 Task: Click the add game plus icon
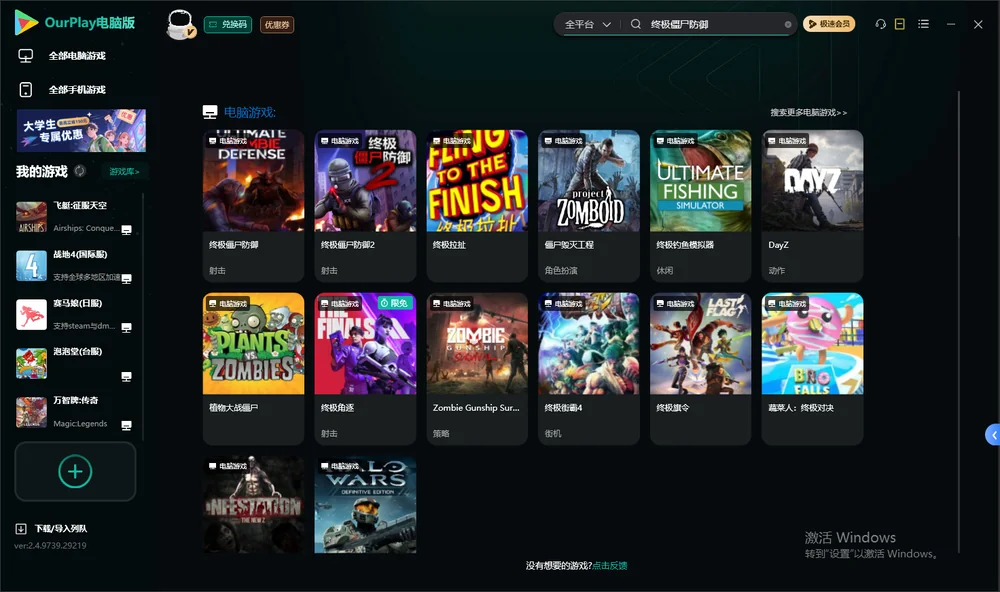[75, 471]
